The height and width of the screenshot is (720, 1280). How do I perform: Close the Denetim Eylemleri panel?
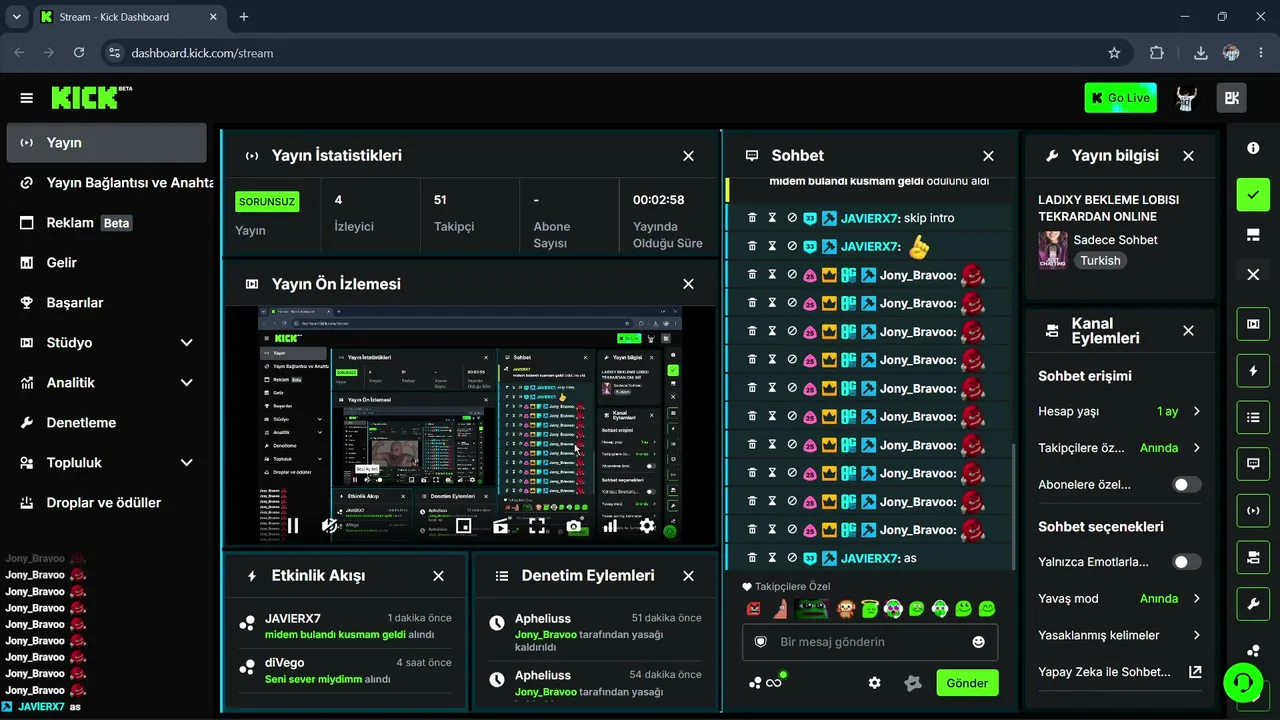click(688, 576)
